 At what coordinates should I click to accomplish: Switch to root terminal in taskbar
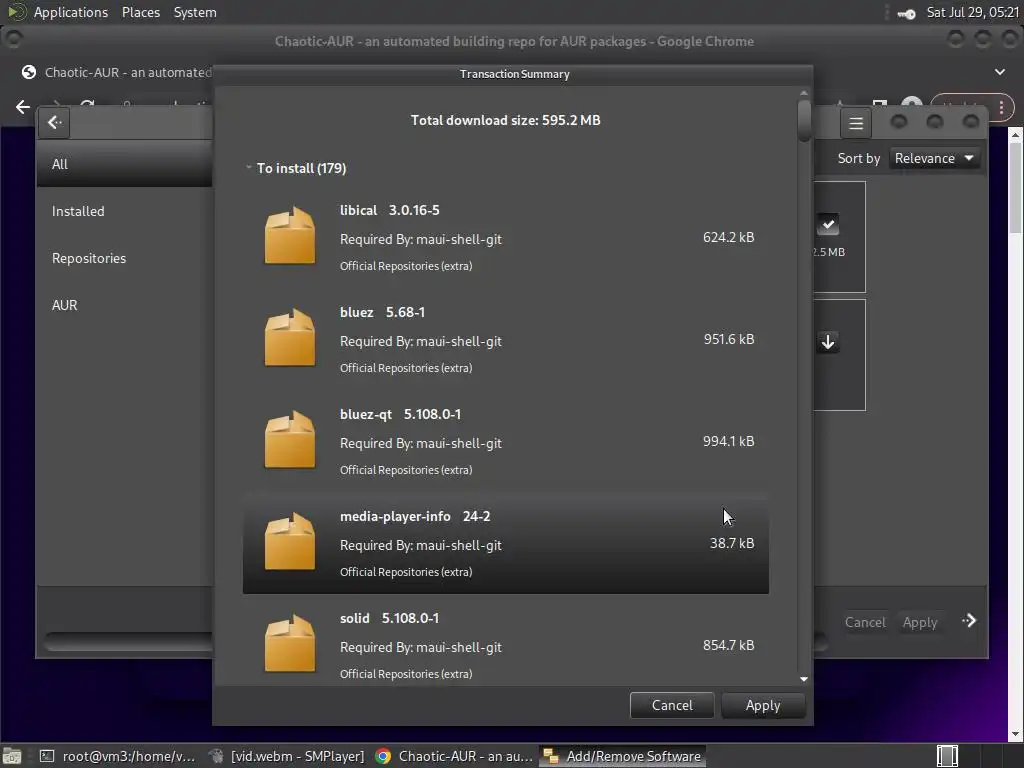click(118, 756)
